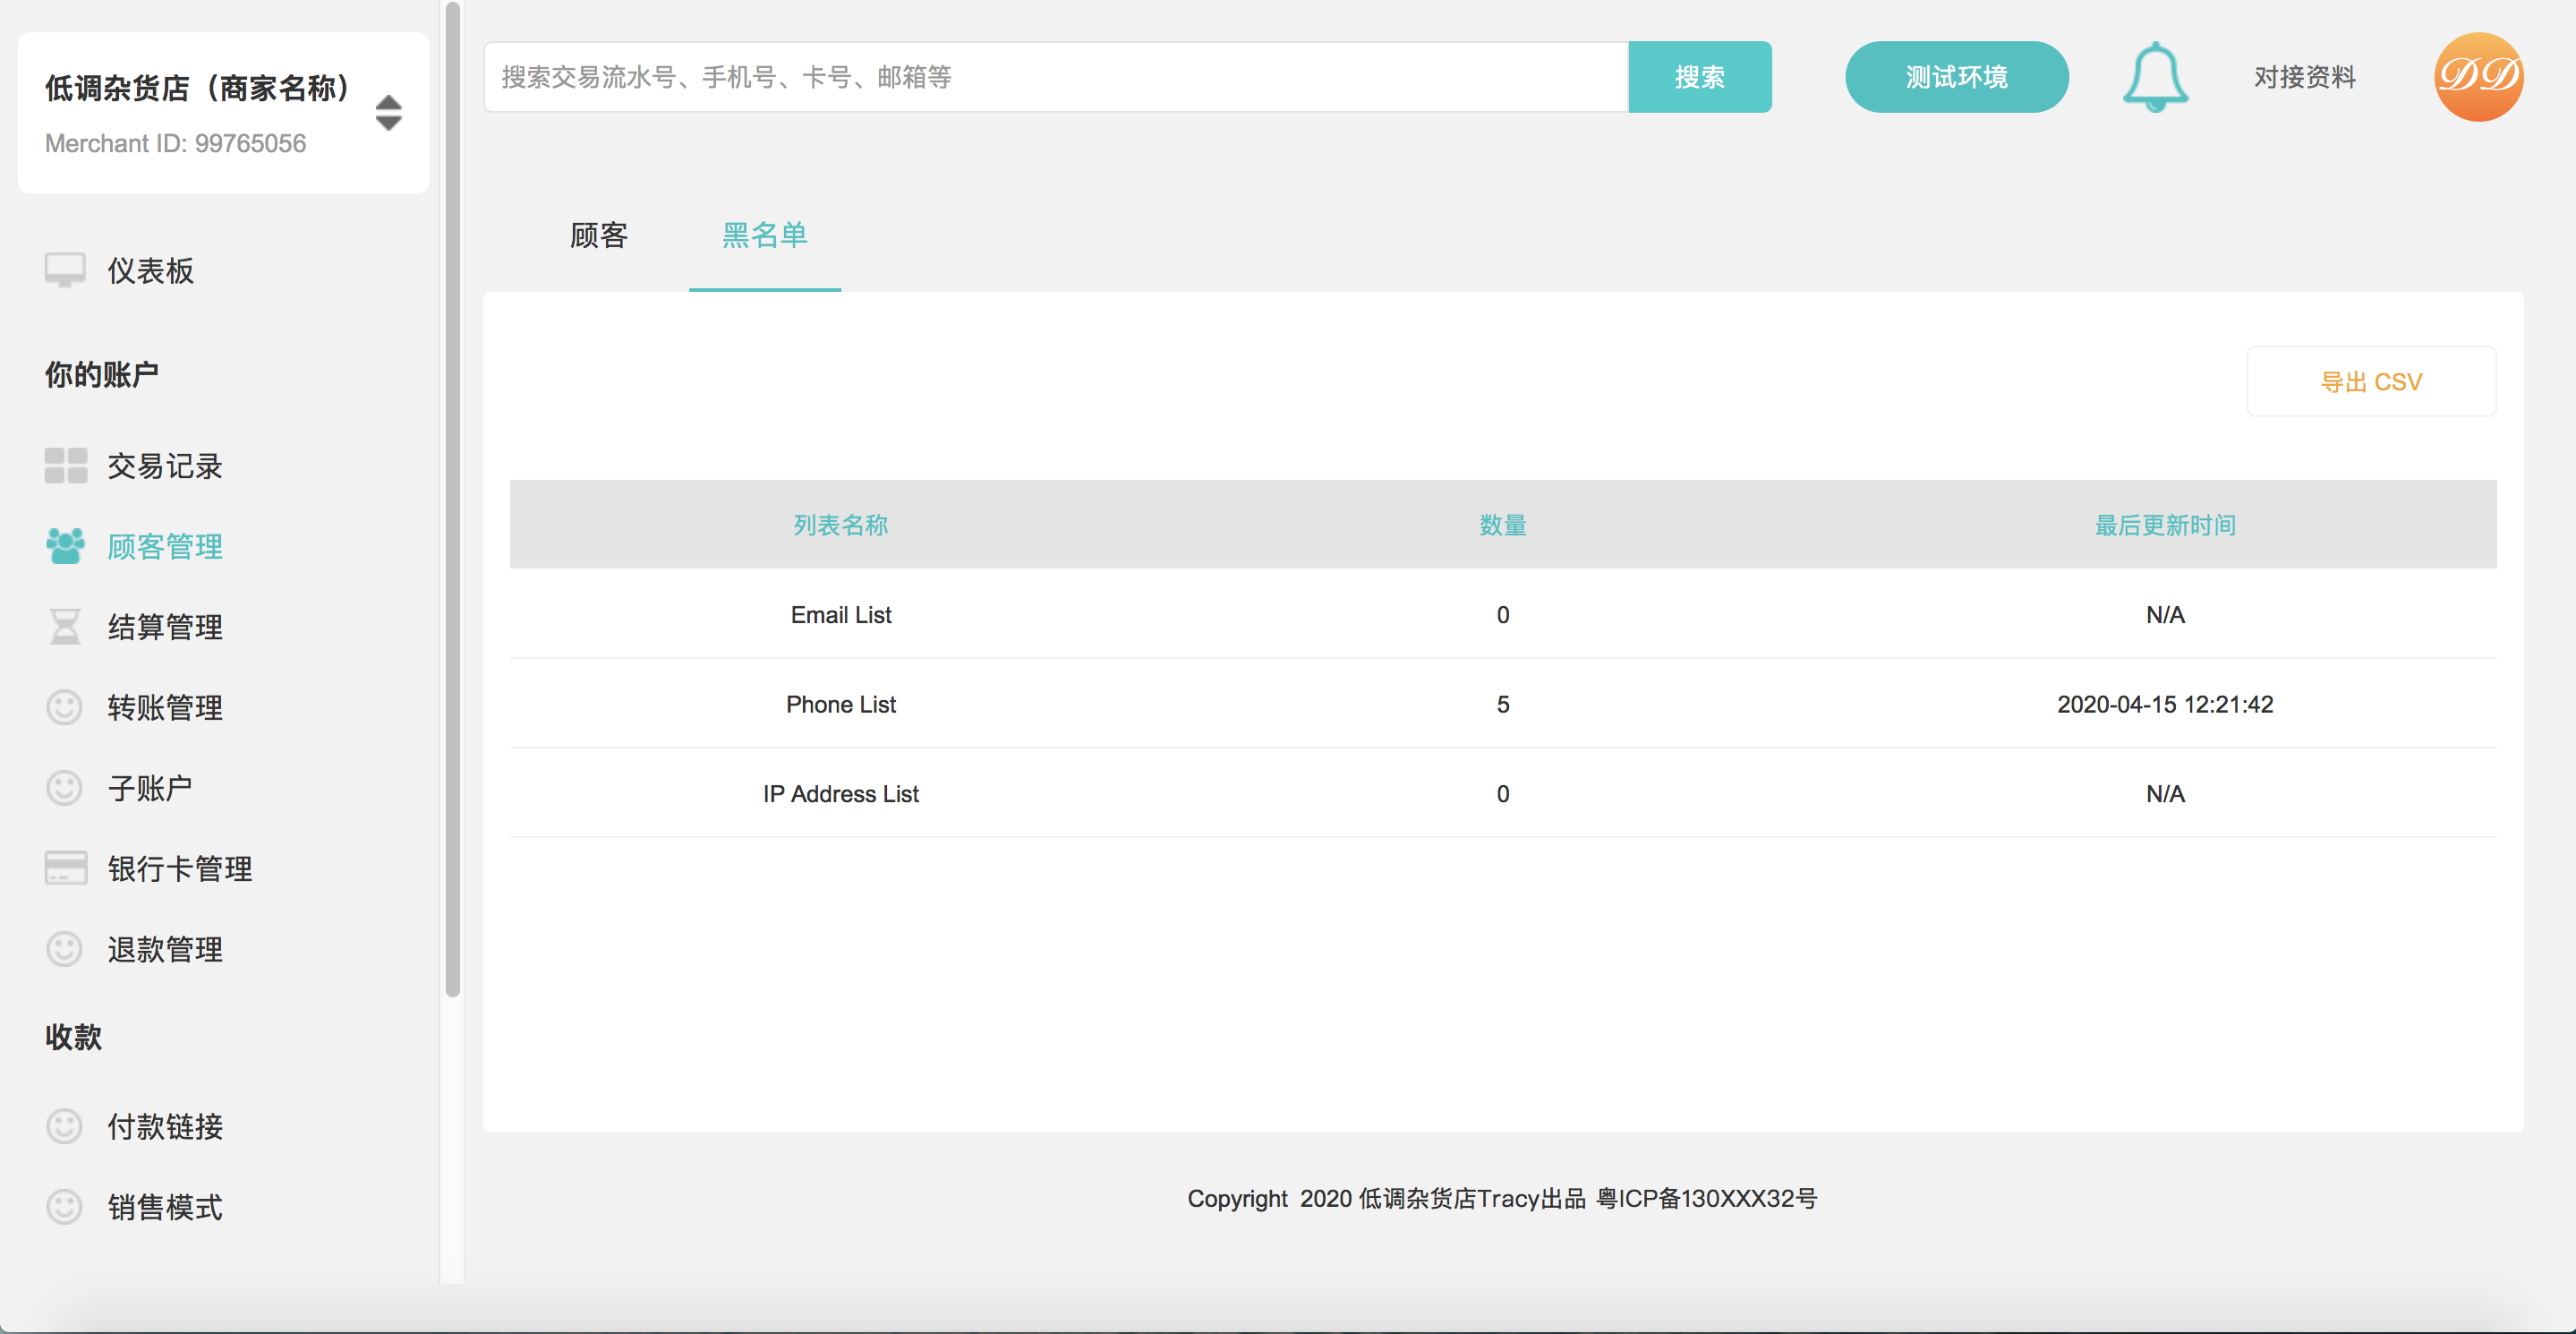2576x1334 pixels.
Task: Open 退款管理 menu item
Action: click(x=165, y=949)
